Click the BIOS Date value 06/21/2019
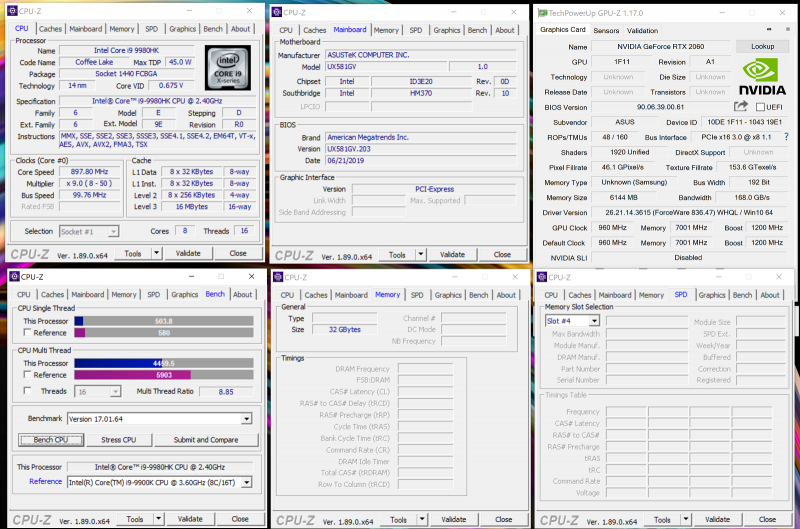The image size is (800, 529). 420,161
